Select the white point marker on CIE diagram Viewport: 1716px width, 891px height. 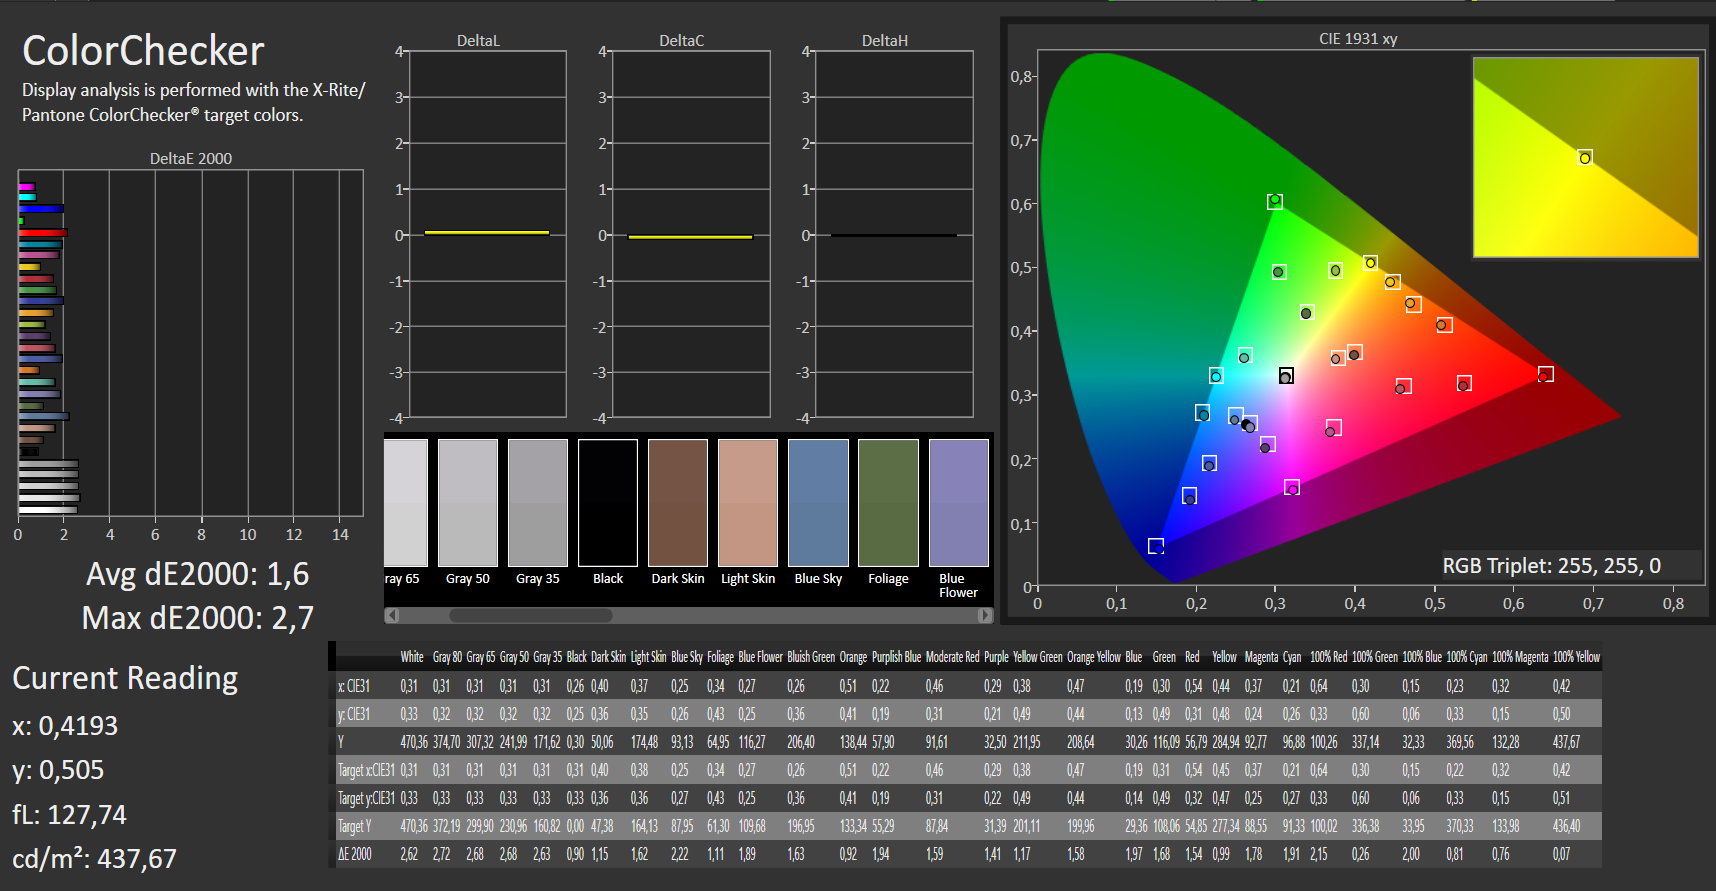tap(1286, 376)
